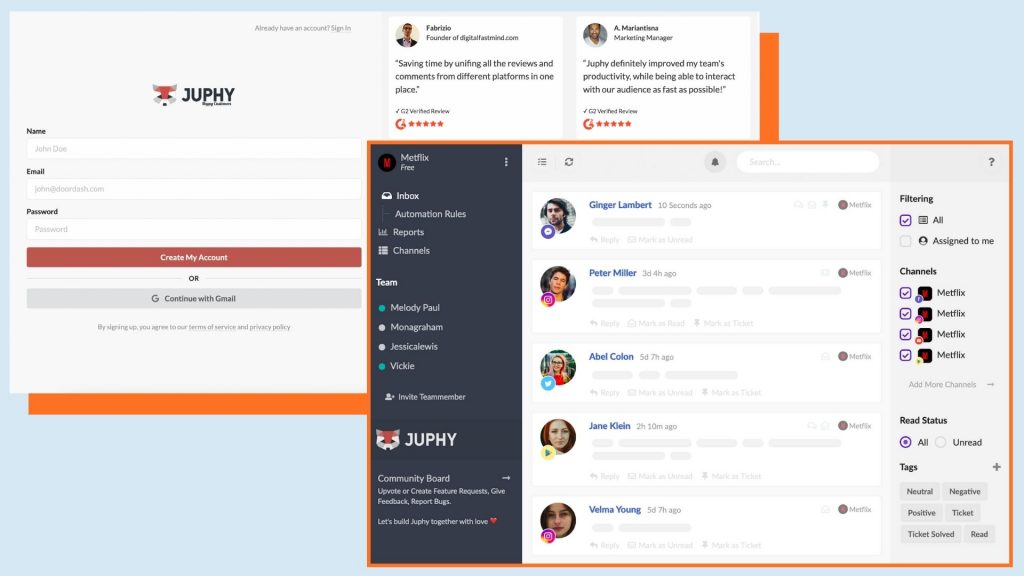The height and width of the screenshot is (576, 1024).
Task: Select the All read status radio button
Action: [905, 442]
